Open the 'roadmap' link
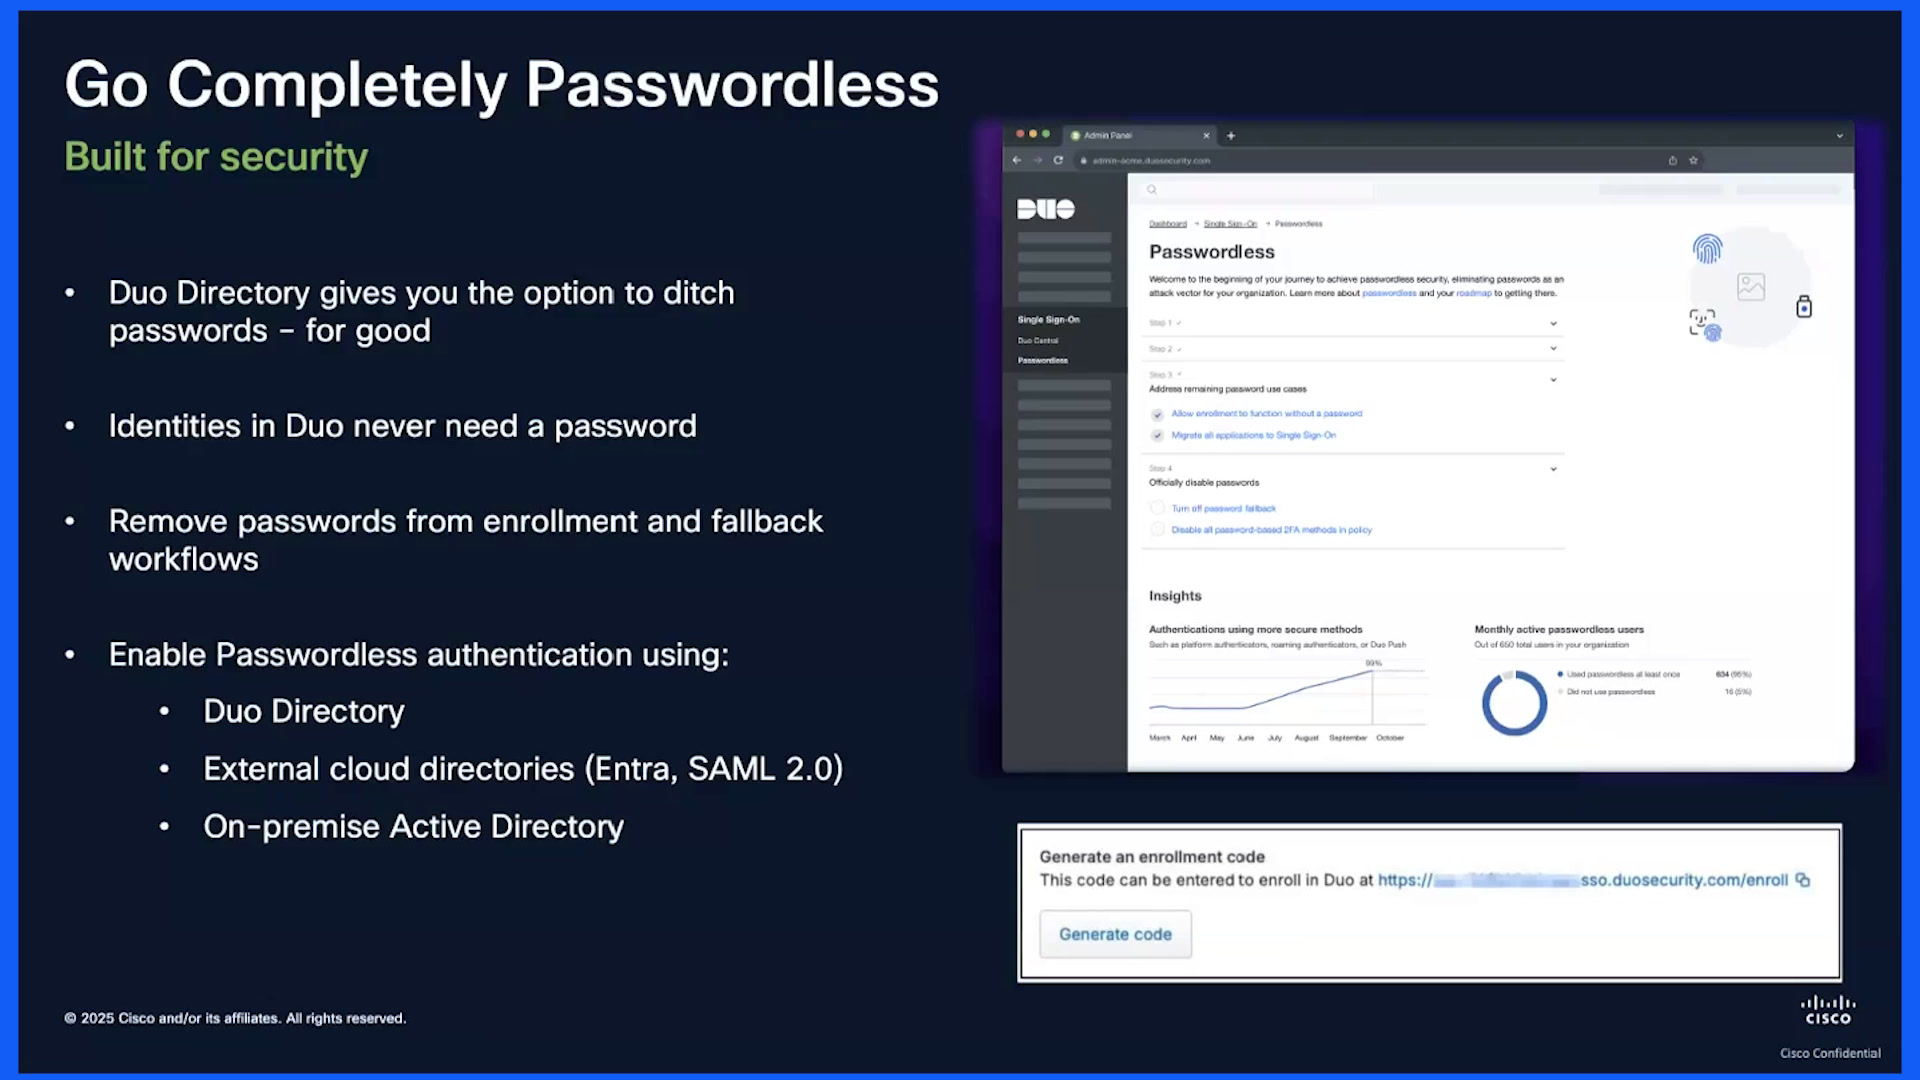The width and height of the screenshot is (1920, 1080). (1473, 294)
